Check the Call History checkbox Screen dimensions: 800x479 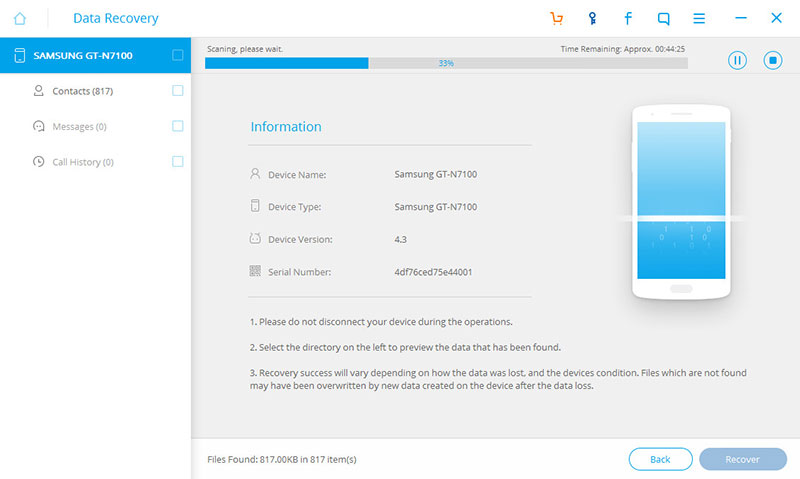pyautogui.click(x=178, y=162)
